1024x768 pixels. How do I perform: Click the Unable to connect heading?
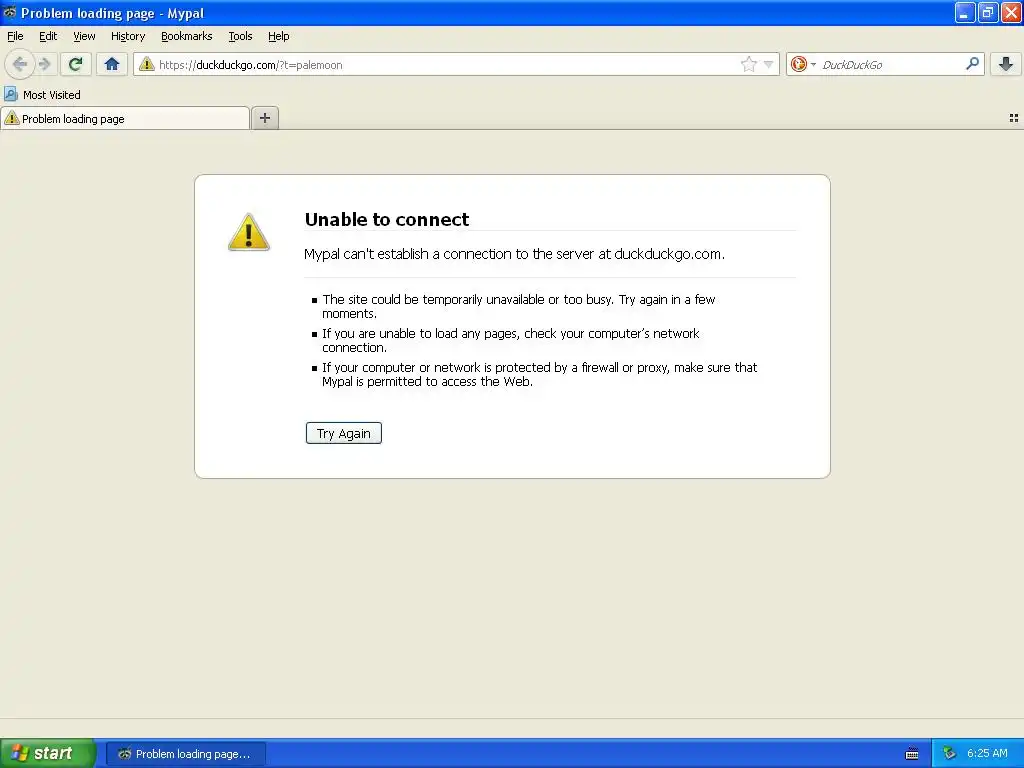(x=387, y=219)
